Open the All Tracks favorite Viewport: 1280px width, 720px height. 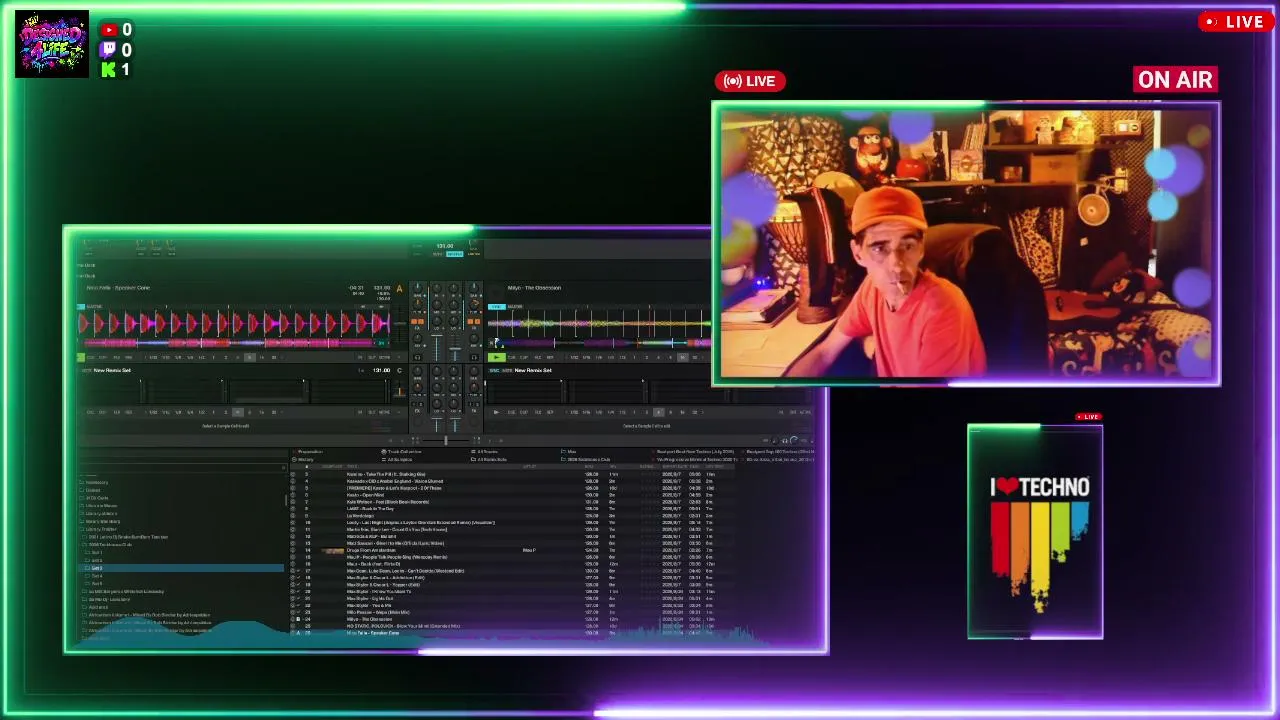pyautogui.click(x=487, y=452)
